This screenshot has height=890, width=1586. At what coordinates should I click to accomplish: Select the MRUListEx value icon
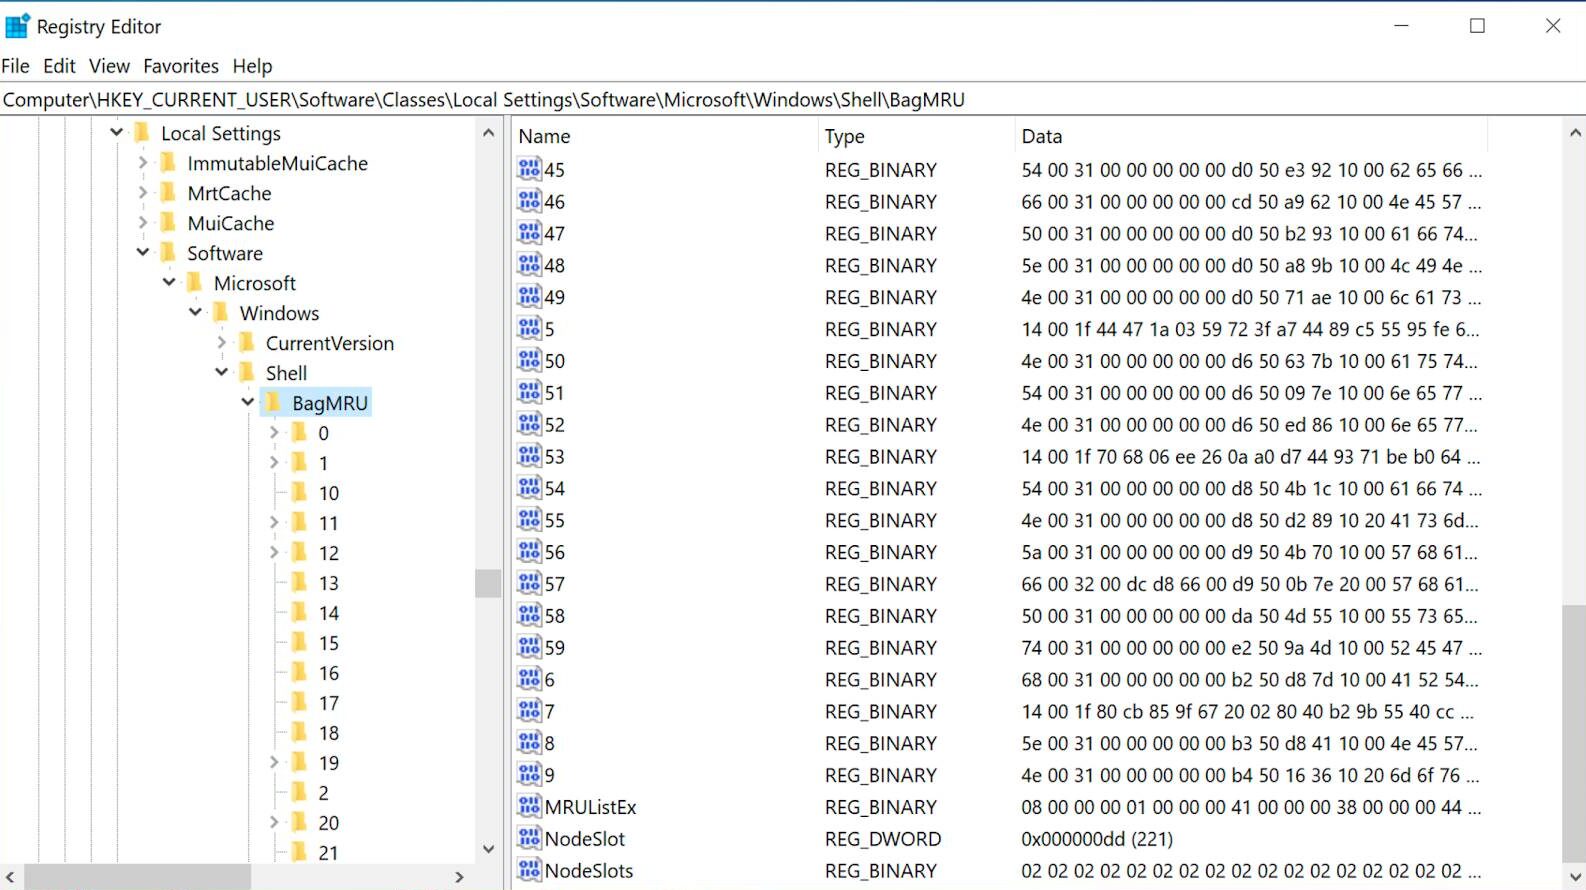pos(529,806)
